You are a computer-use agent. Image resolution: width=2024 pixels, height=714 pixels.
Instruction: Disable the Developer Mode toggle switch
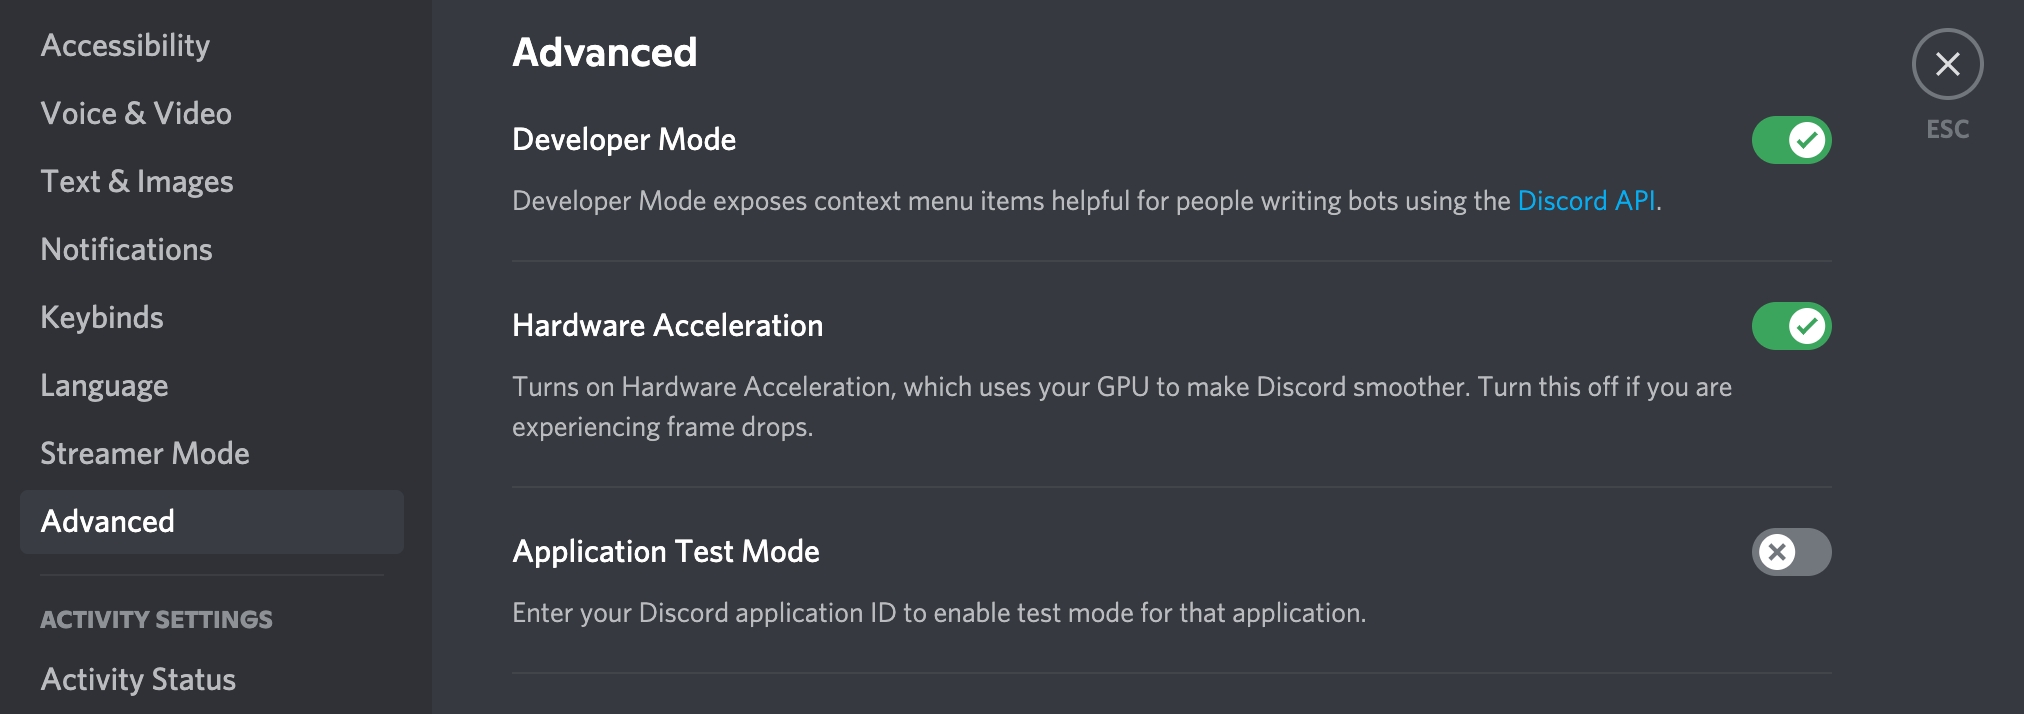pyautogui.click(x=1791, y=140)
